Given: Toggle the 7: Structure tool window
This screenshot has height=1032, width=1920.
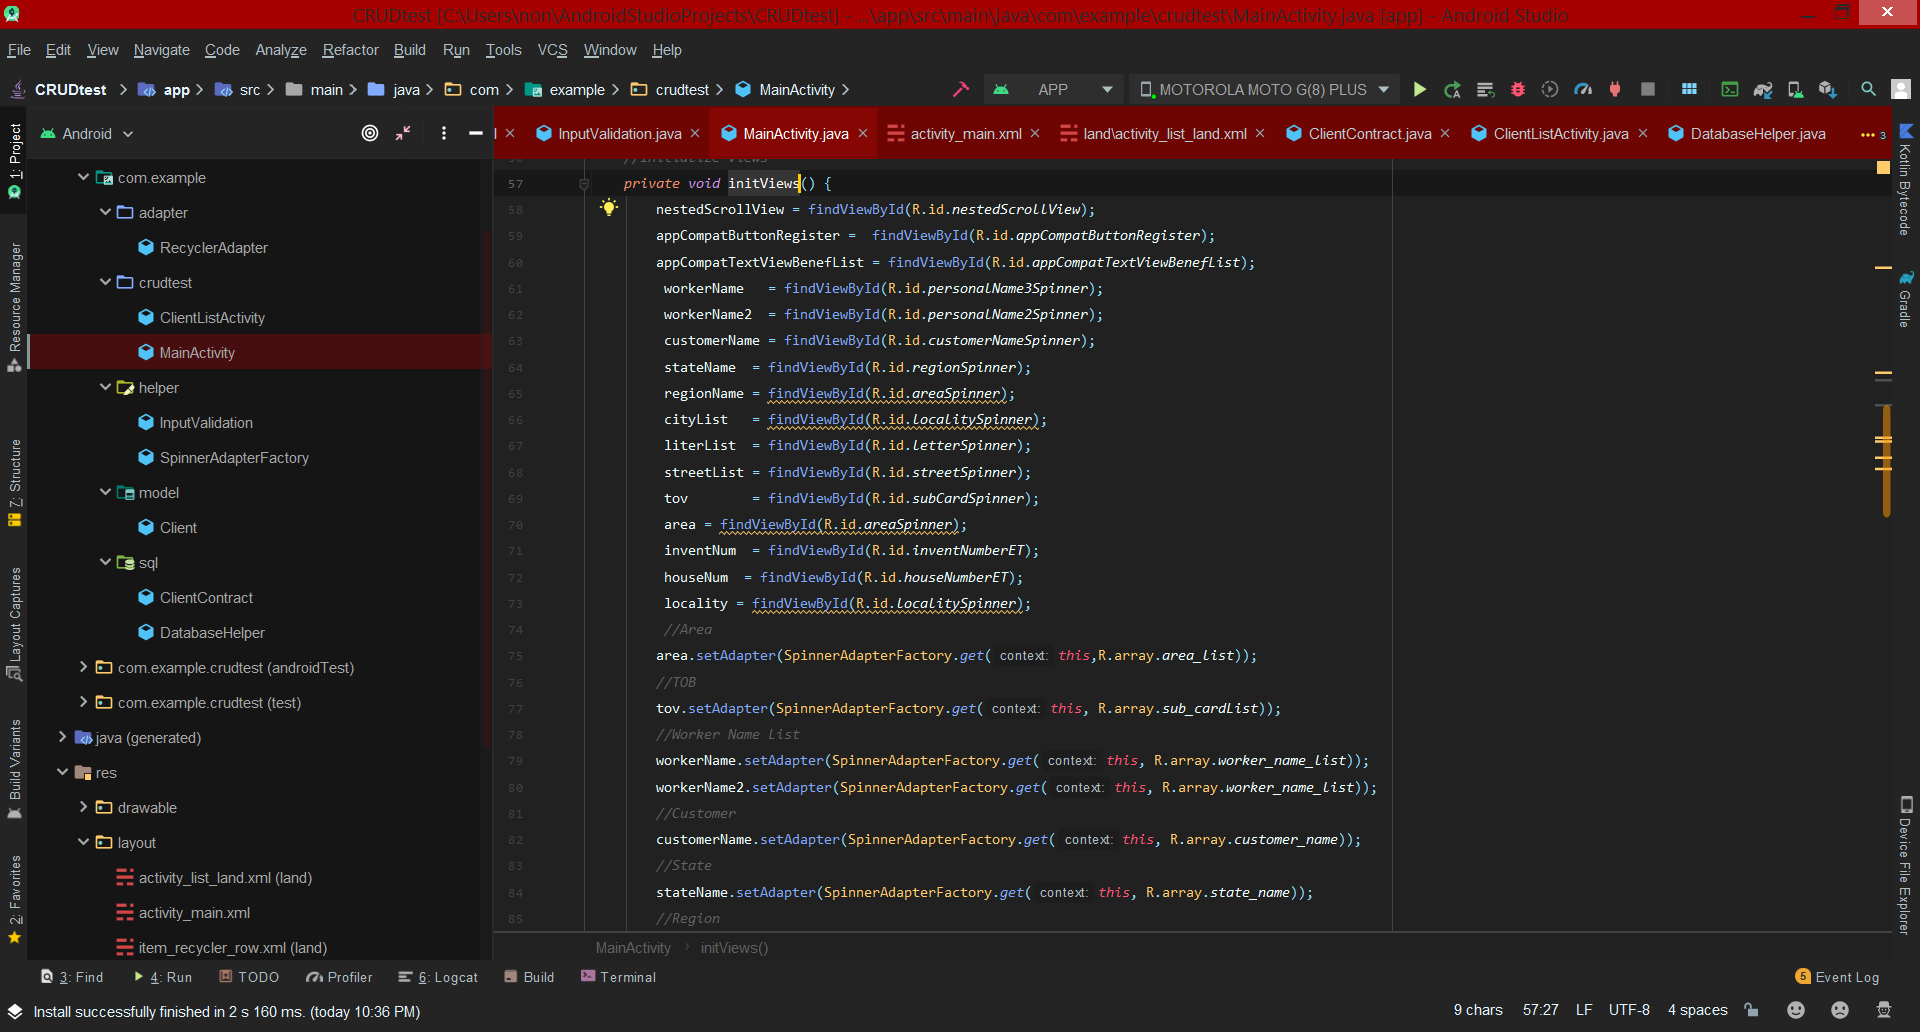Looking at the screenshot, I should pyautogui.click(x=15, y=482).
